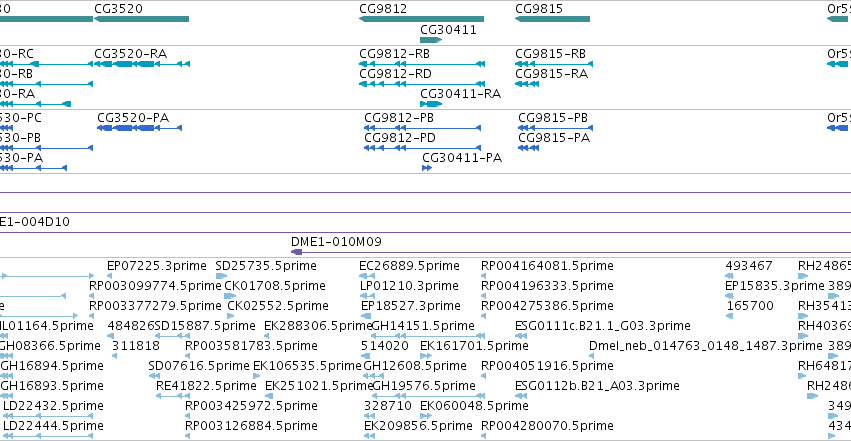Select the CG3520-PA protein glyph
The width and height of the screenshot is (851, 441).
coord(139,128)
